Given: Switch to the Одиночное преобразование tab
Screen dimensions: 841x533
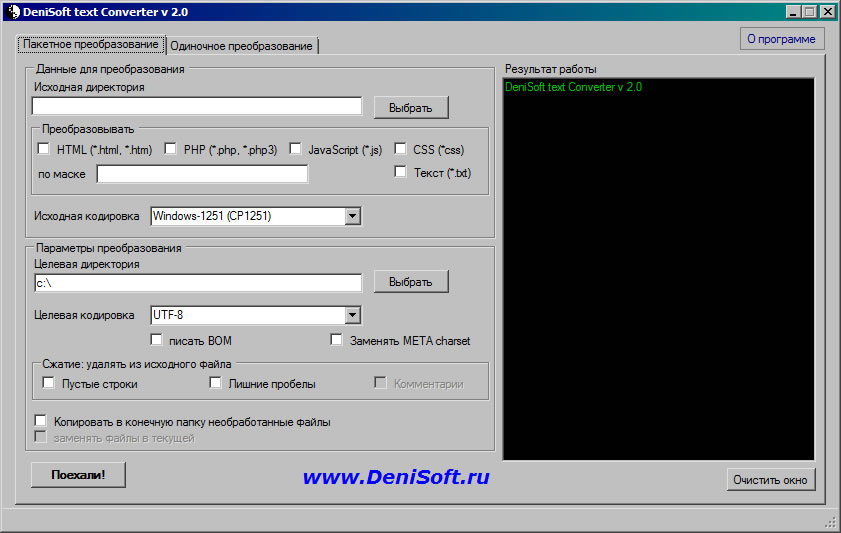Looking at the screenshot, I should pyautogui.click(x=241, y=46).
